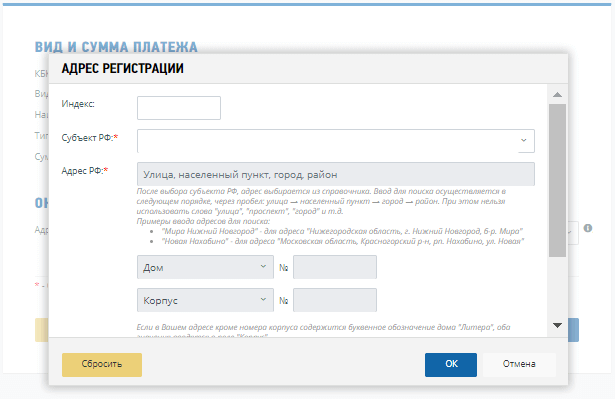615x399 pixels.
Task: Click the Вид и сумма платежа heading
Action: [116, 47]
